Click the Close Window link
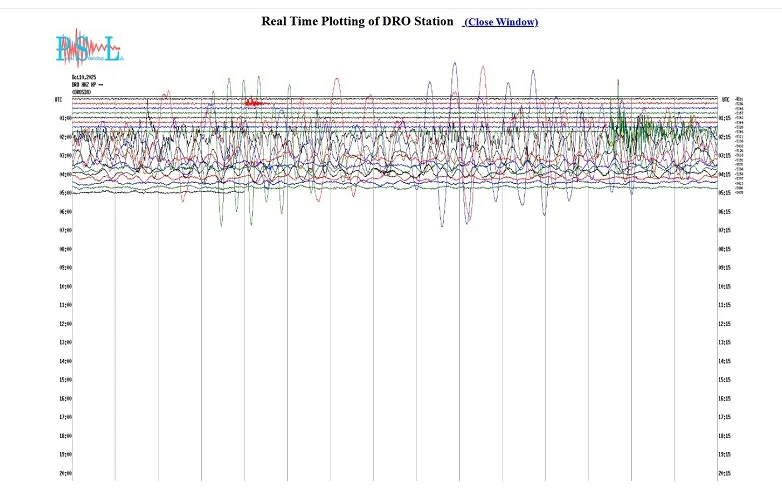The width and height of the screenshot is (782, 498). (x=501, y=21)
